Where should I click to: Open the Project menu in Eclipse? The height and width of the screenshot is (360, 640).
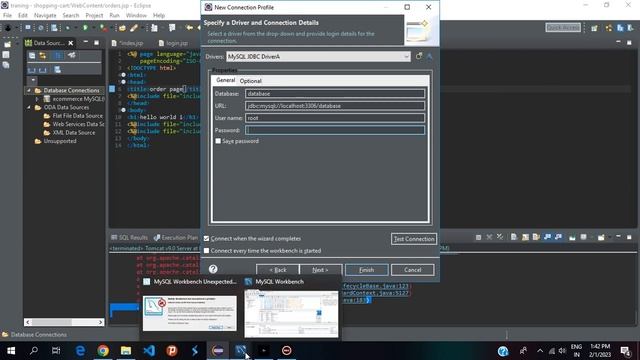[94, 15]
